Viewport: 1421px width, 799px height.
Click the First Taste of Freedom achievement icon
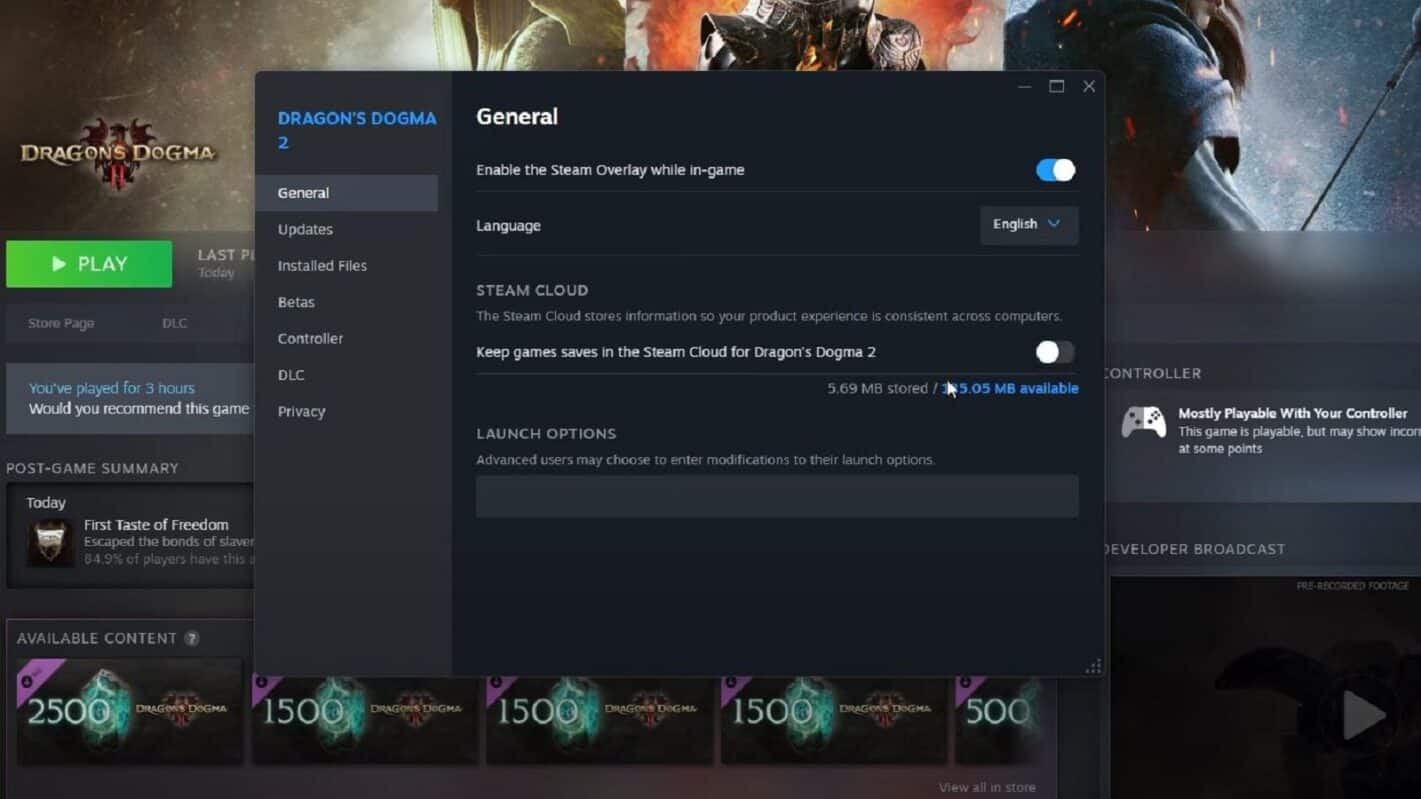point(49,542)
